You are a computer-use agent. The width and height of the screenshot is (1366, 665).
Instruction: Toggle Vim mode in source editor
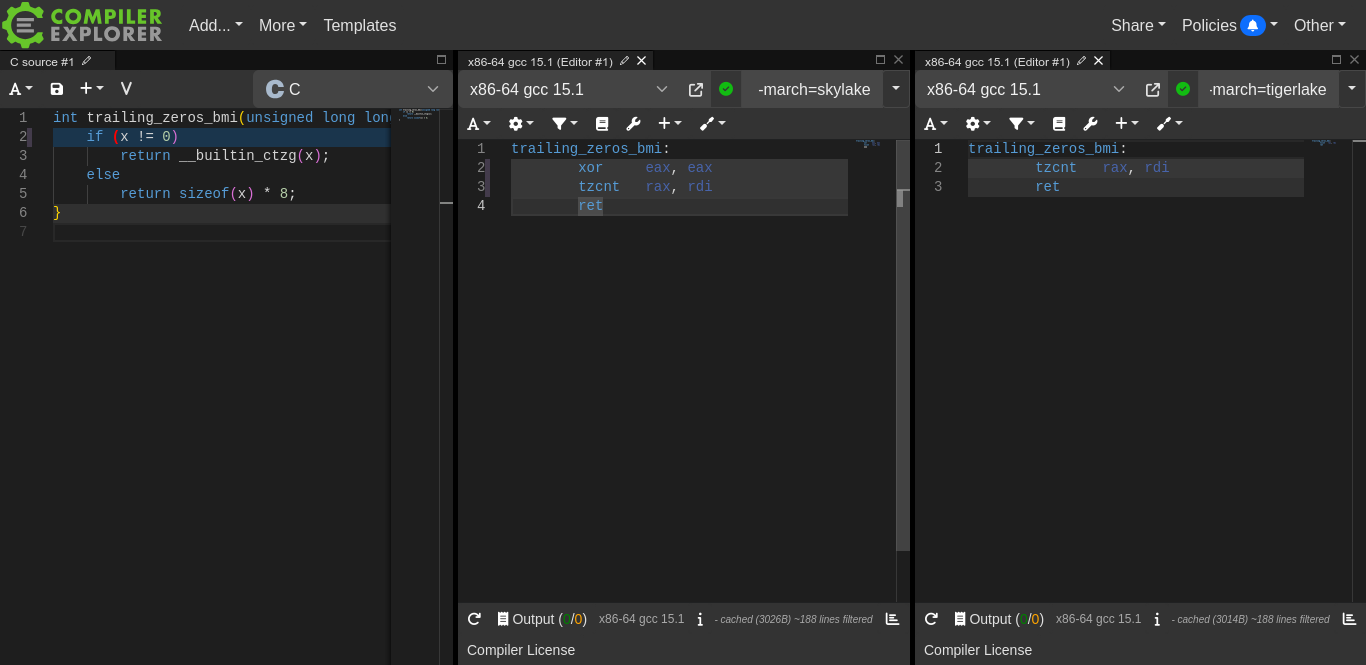(126, 89)
